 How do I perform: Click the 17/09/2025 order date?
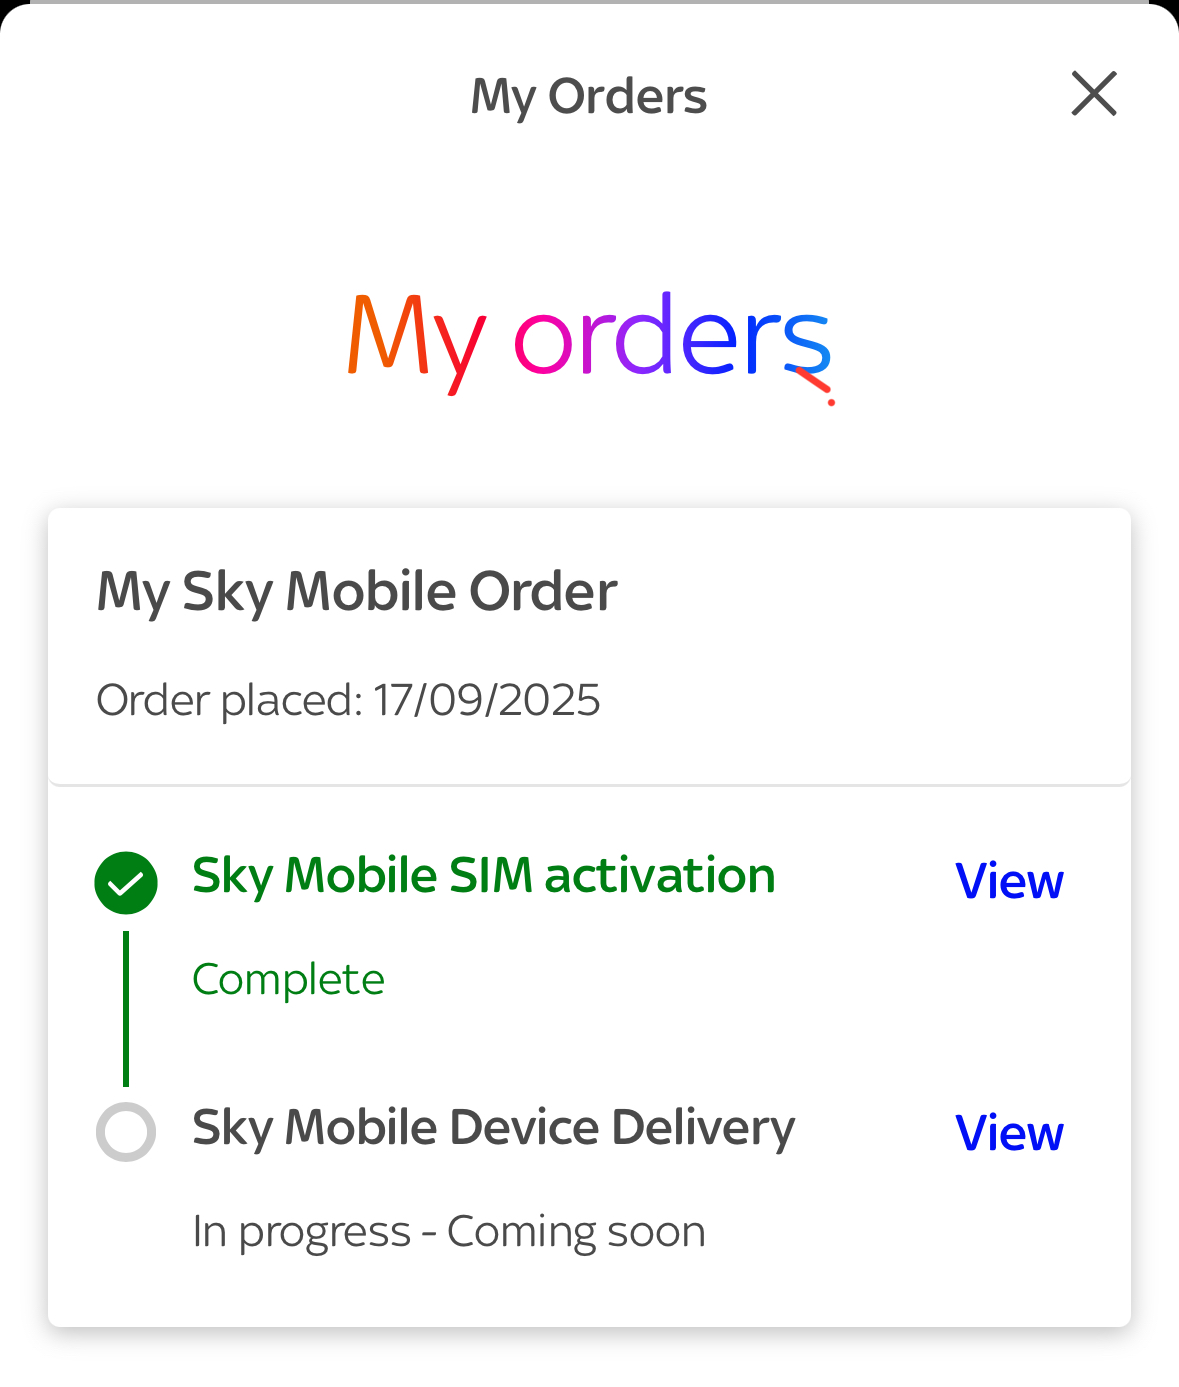click(x=486, y=700)
